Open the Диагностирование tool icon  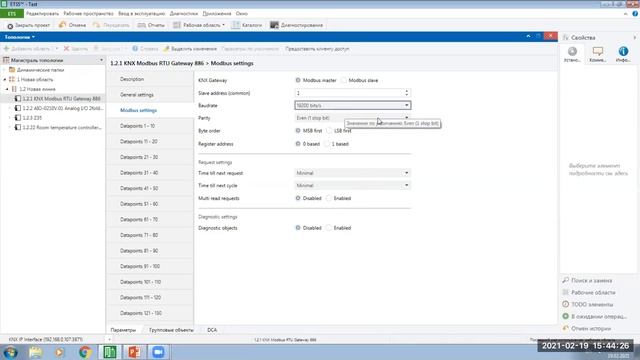tap(274, 25)
